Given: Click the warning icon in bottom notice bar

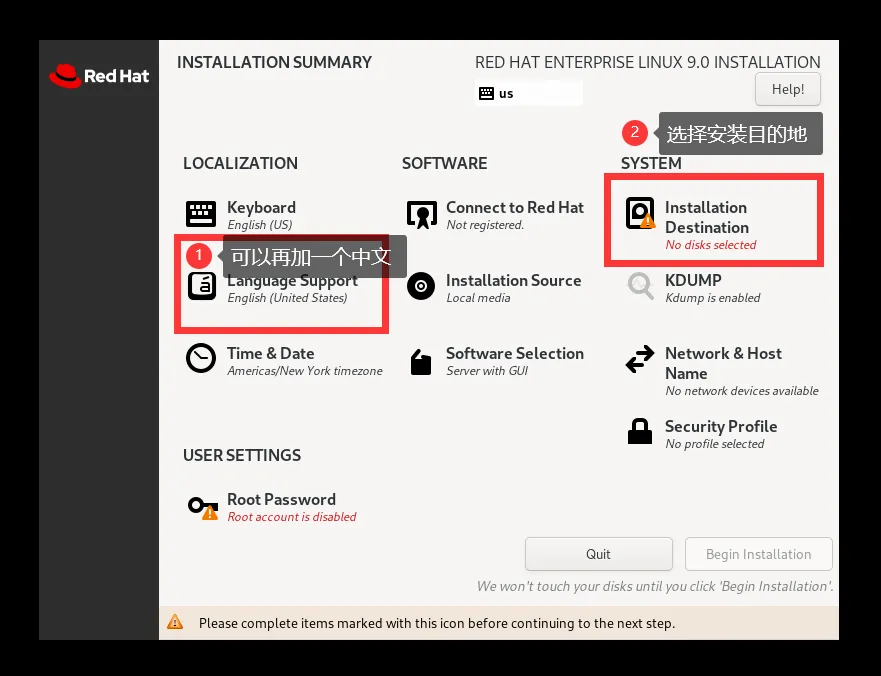Looking at the screenshot, I should click(x=175, y=622).
